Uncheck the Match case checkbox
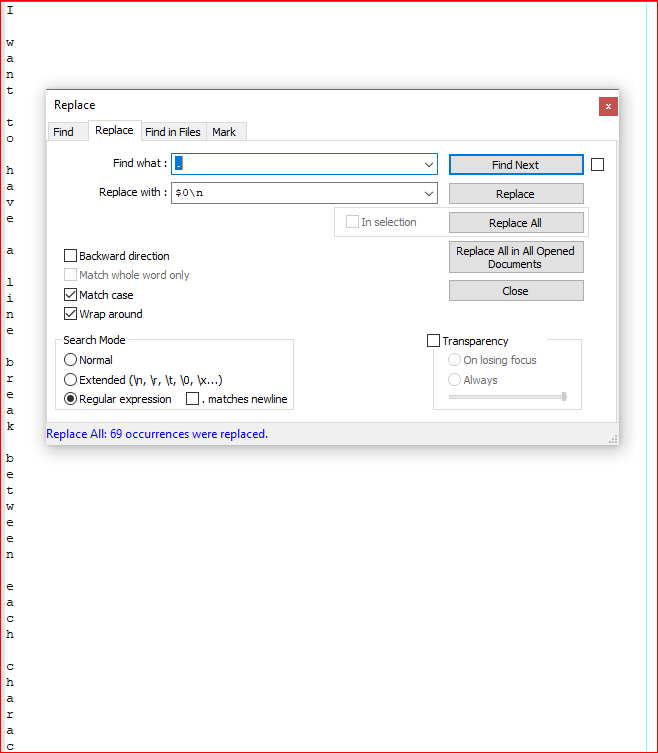Viewport: 658px width, 753px height. (70, 294)
